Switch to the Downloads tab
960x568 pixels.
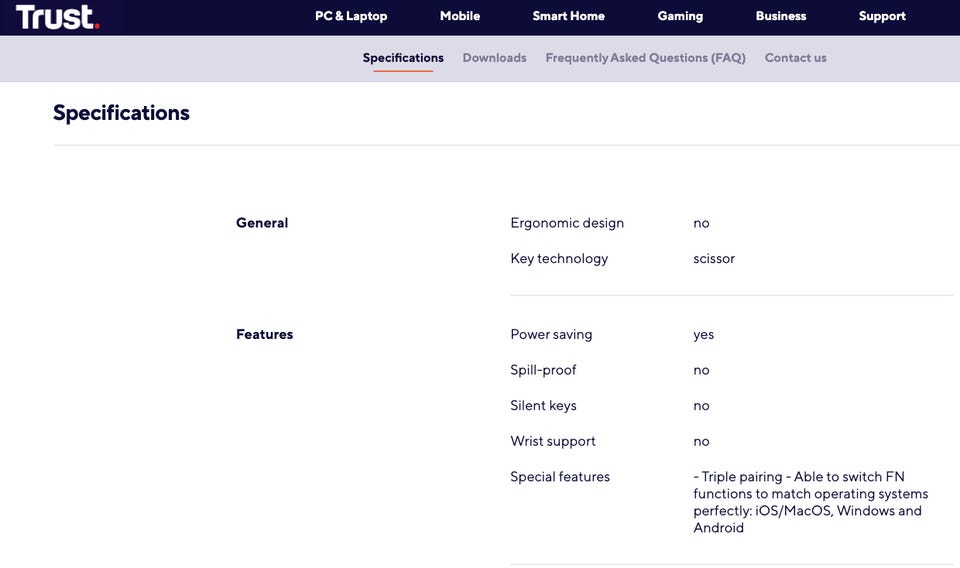click(494, 58)
